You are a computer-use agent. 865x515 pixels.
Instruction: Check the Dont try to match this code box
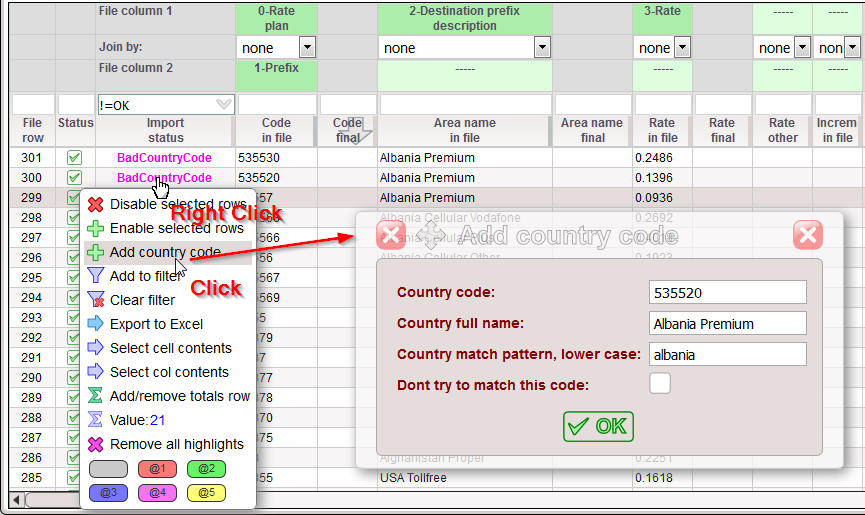click(660, 383)
